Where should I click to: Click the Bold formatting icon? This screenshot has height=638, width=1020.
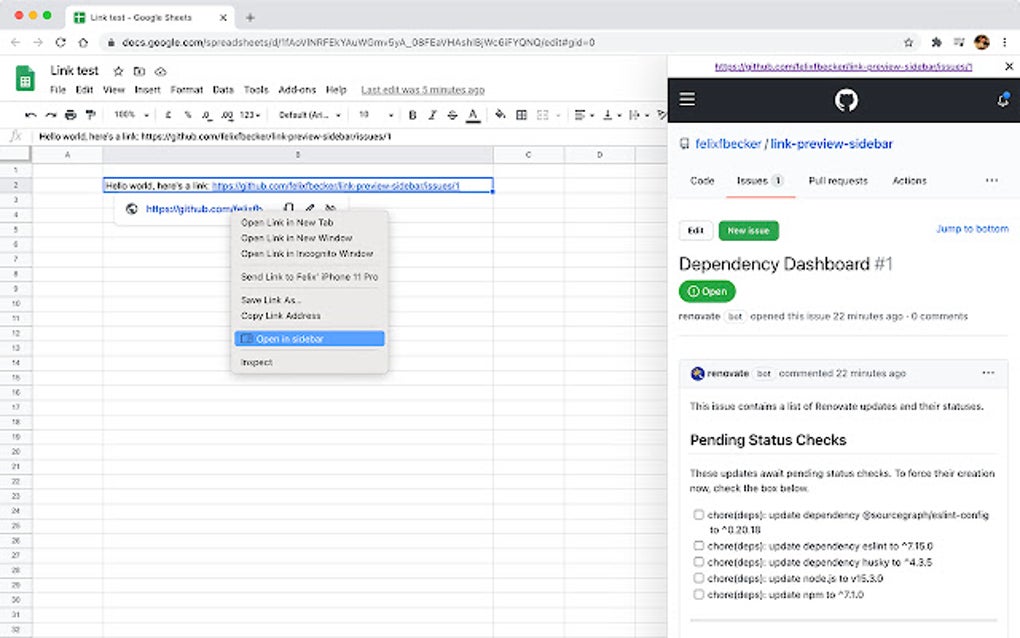click(x=414, y=115)
